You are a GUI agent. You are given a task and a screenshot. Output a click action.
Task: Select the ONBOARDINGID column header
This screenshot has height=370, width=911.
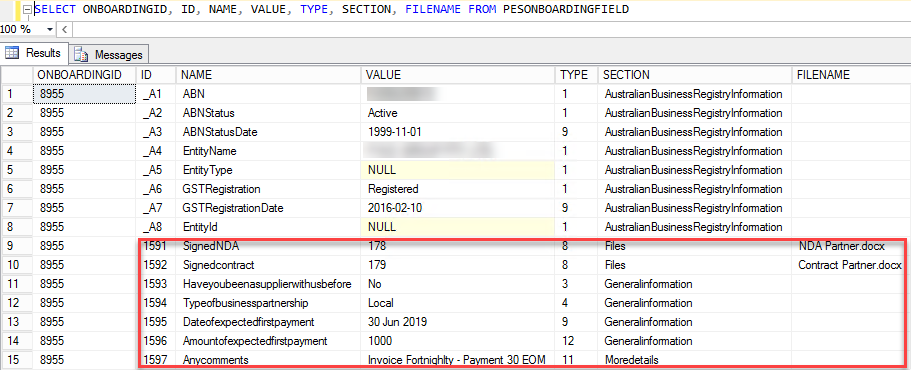(x=85, y=75)
